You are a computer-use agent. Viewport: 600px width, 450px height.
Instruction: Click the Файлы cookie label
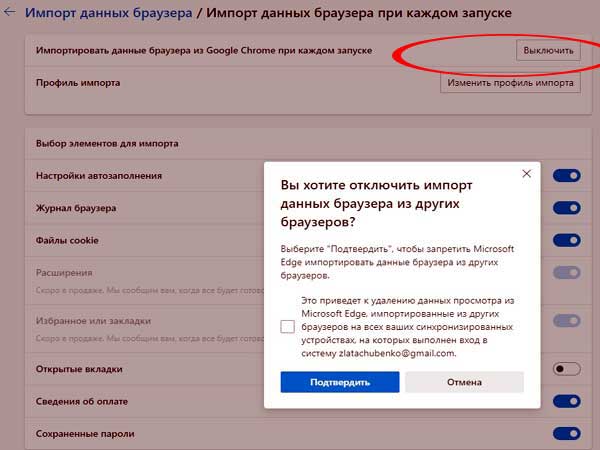67,240
